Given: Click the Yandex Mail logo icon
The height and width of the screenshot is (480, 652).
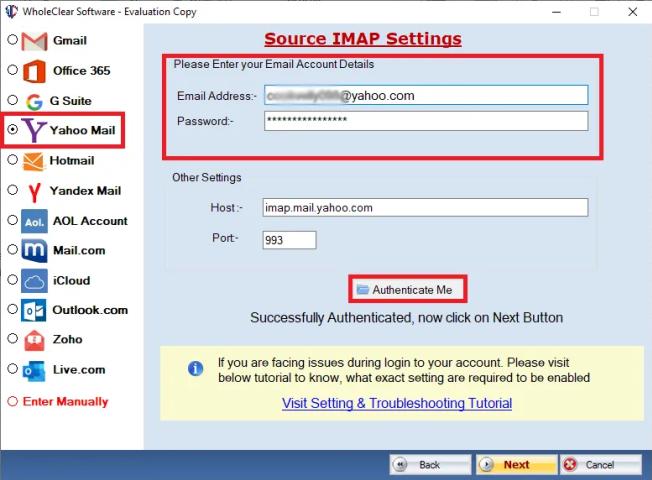Looking at the screenshot, I should (x=34, y=190).
